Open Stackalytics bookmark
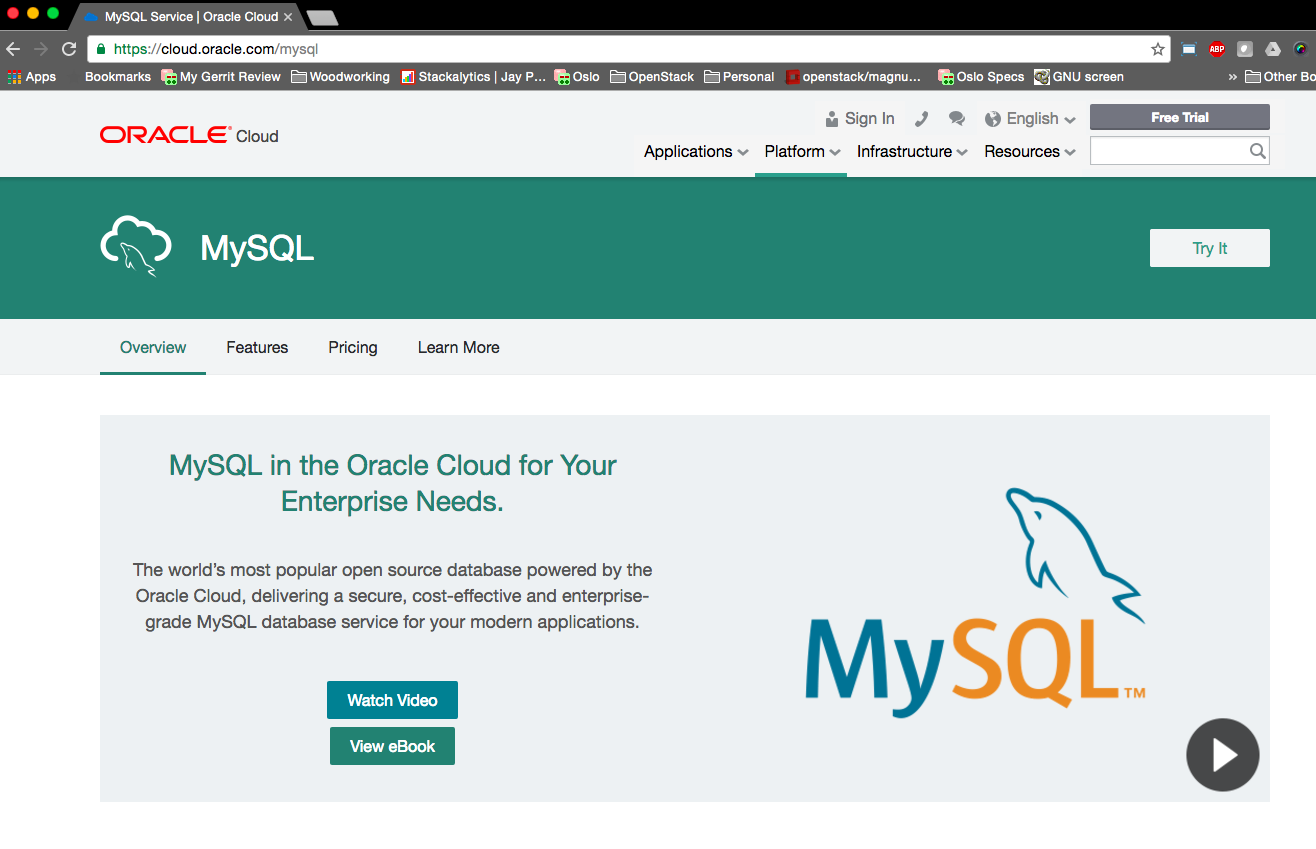 [474, 77]
